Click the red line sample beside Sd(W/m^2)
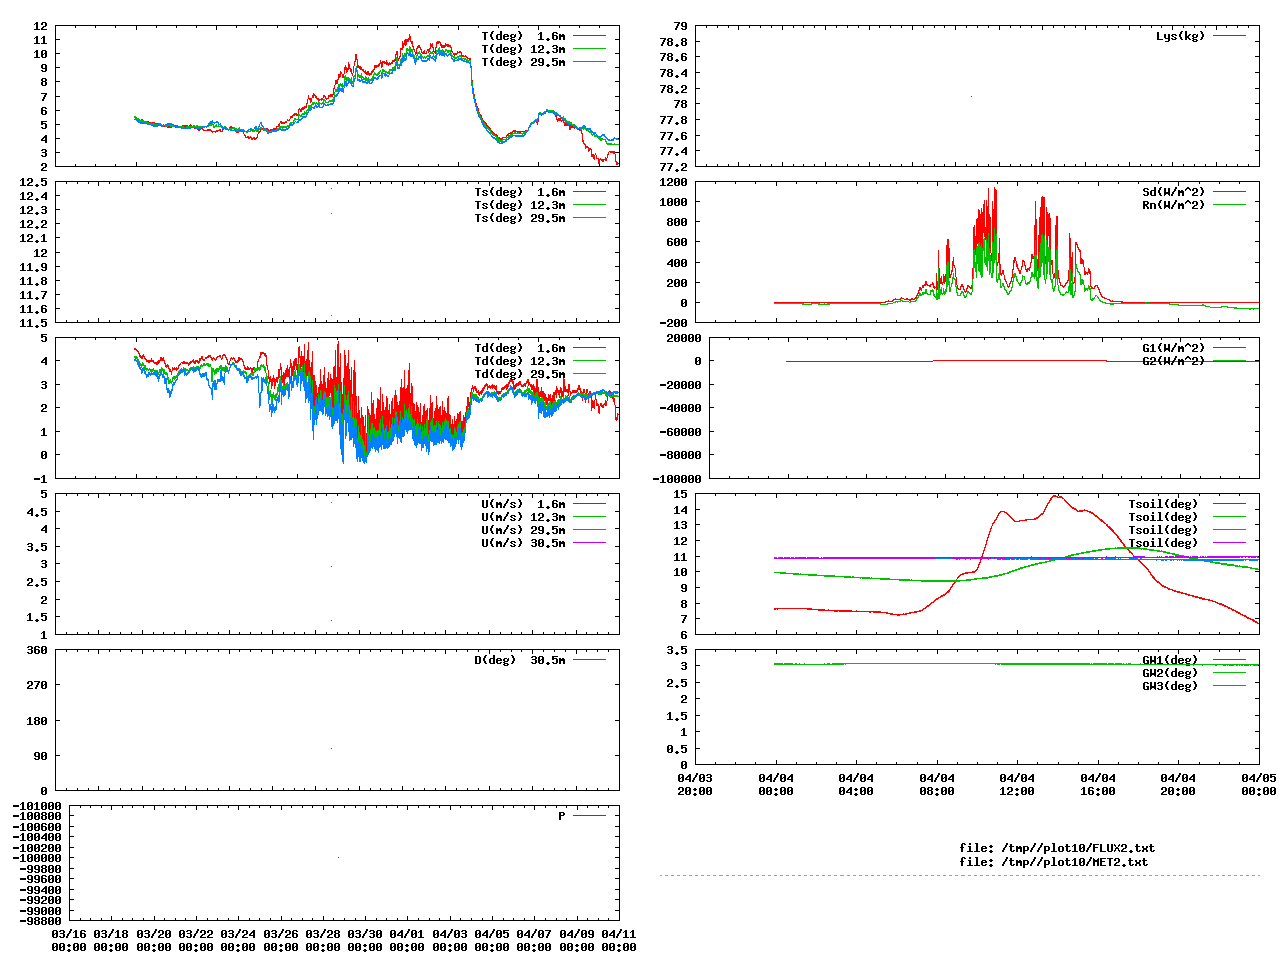Screen dimensions: 1280x960 coord(1229,192)
